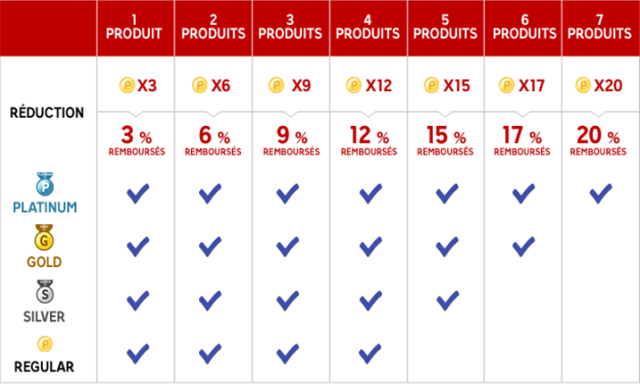Click the Gold medal icon
Screen dimensions: 640x384
pos(44,238)
